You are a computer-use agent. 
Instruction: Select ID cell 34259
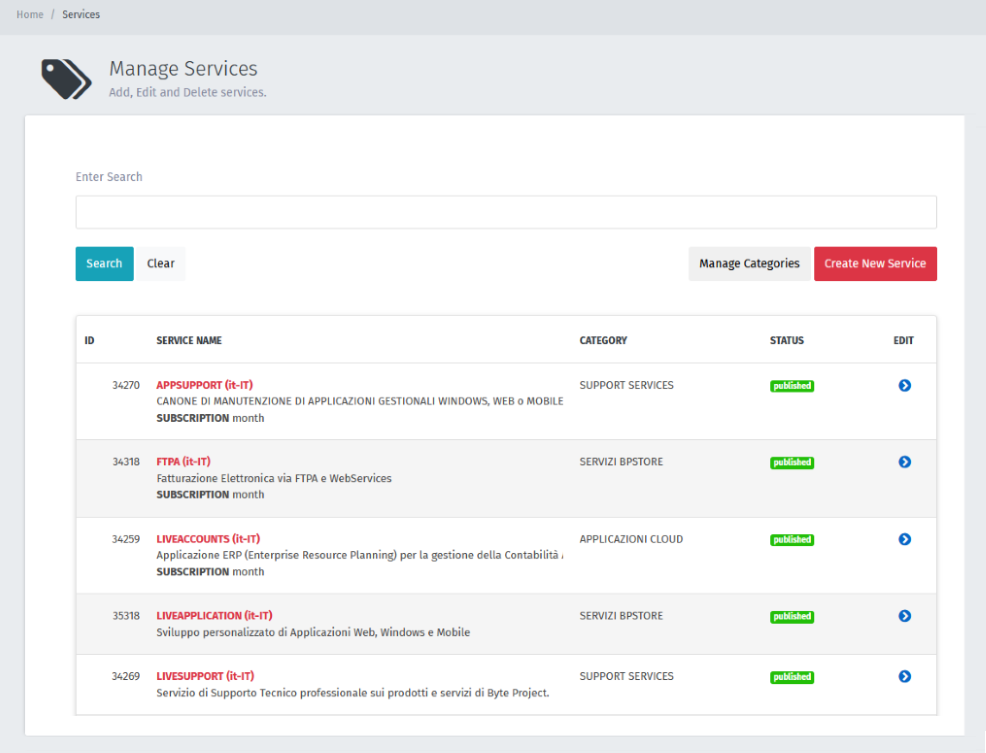click(x=126, y=539)
